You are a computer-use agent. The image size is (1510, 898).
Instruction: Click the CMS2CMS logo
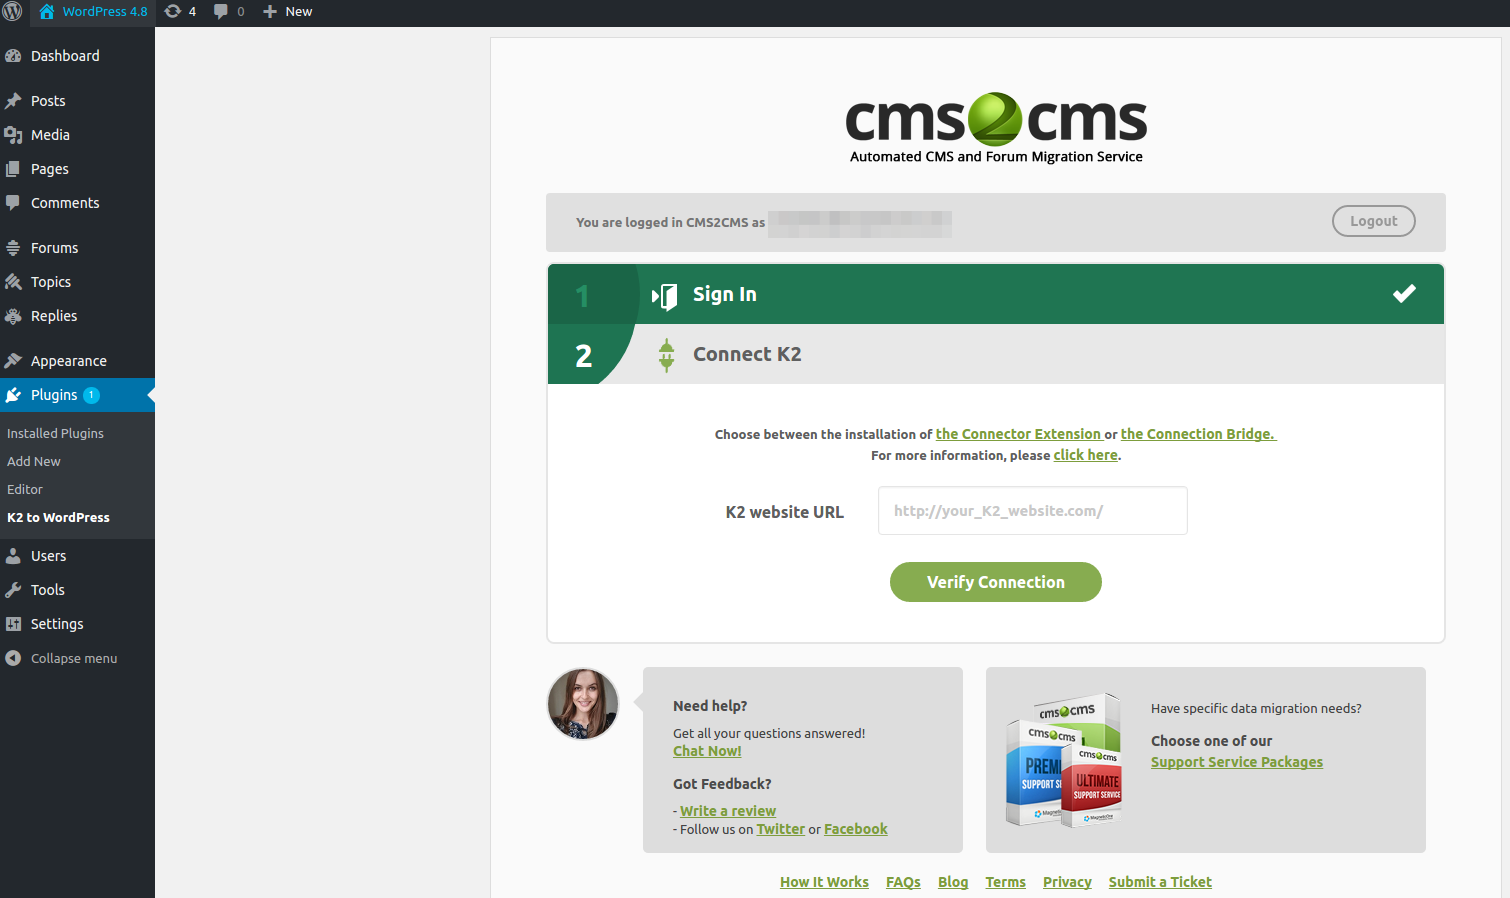(996, 128)
